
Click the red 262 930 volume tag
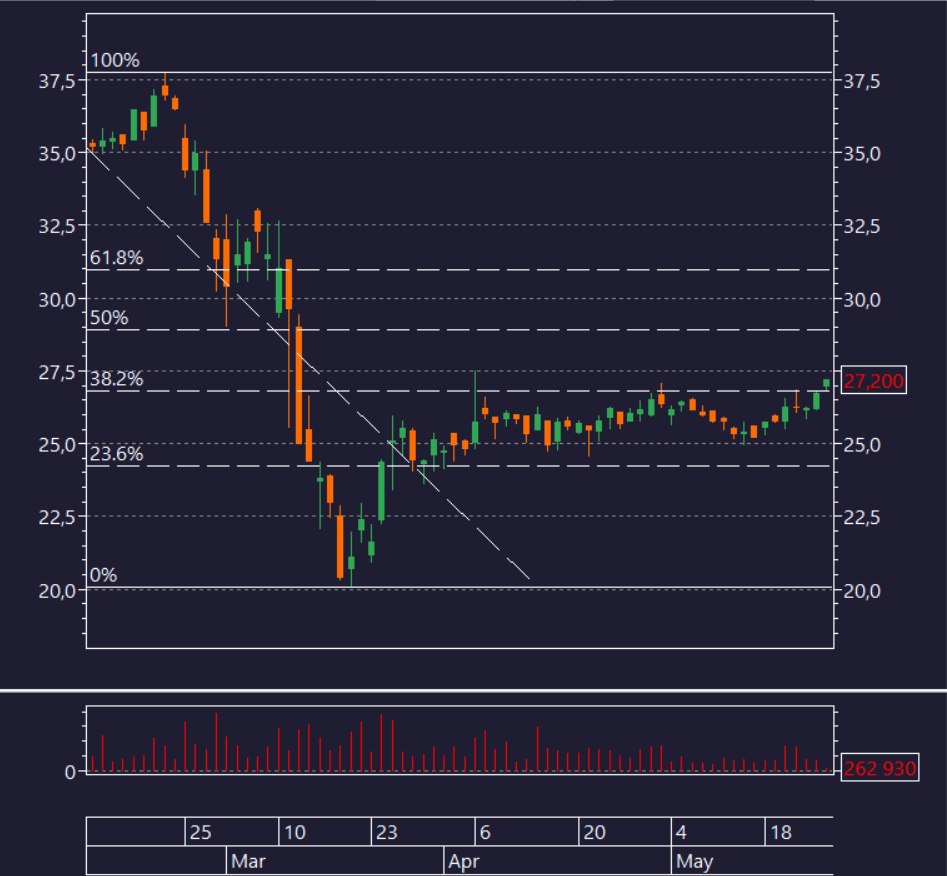(879, 768)
